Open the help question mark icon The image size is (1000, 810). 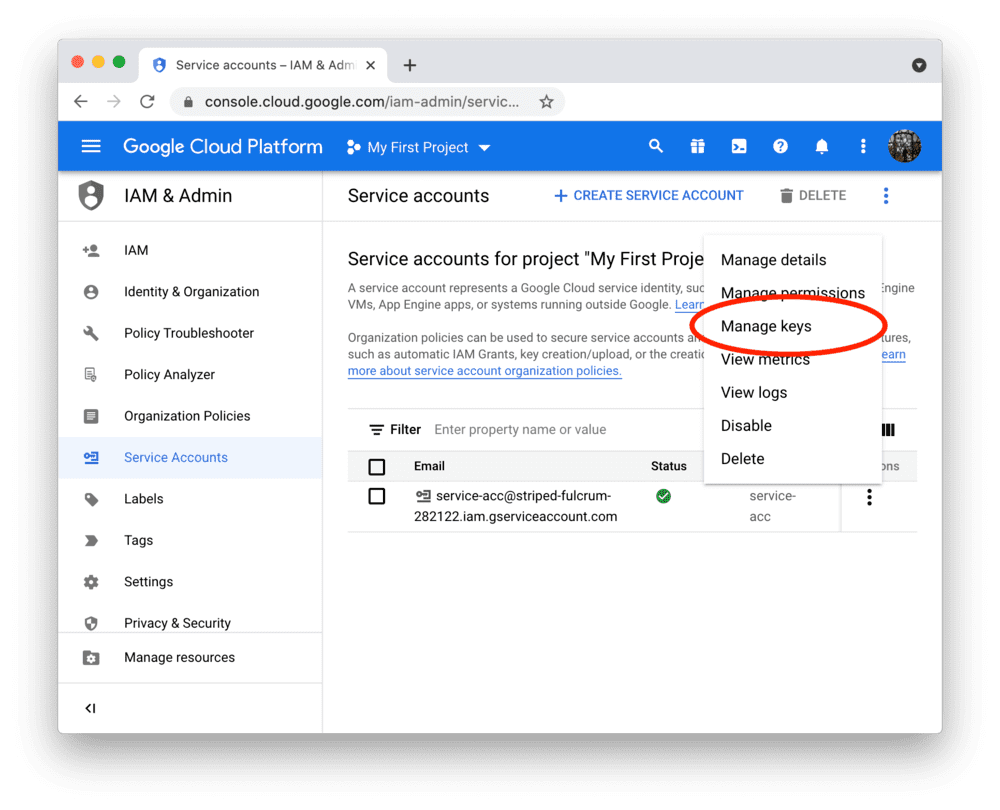[780, 146]
